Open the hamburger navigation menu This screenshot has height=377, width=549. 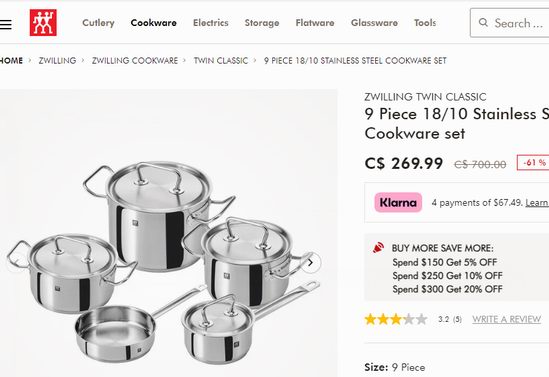tap(6, 24)
